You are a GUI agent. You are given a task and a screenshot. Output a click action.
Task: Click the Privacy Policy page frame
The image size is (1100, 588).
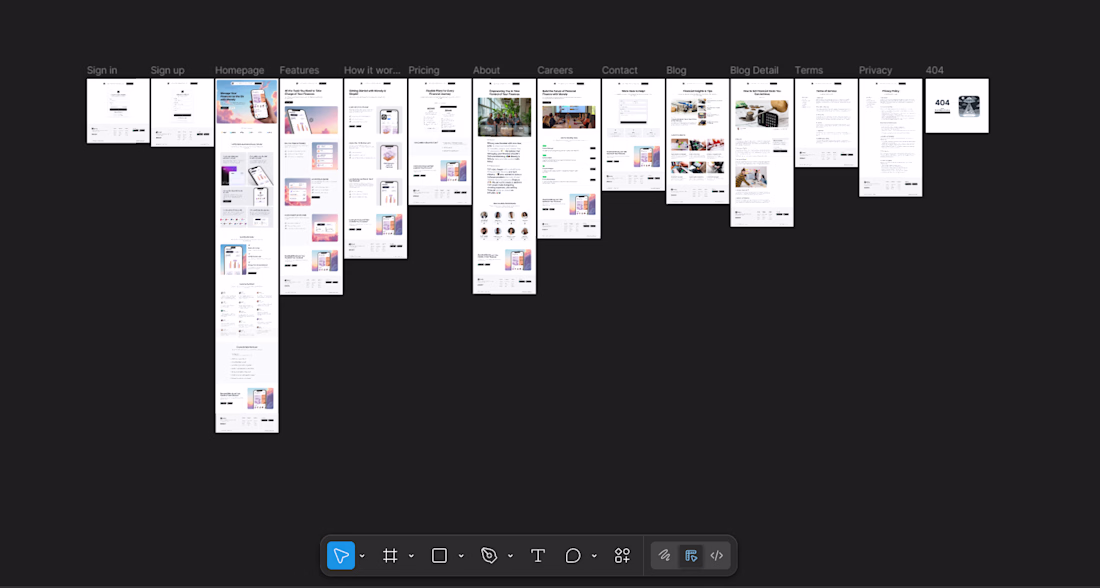pos(891,138)
